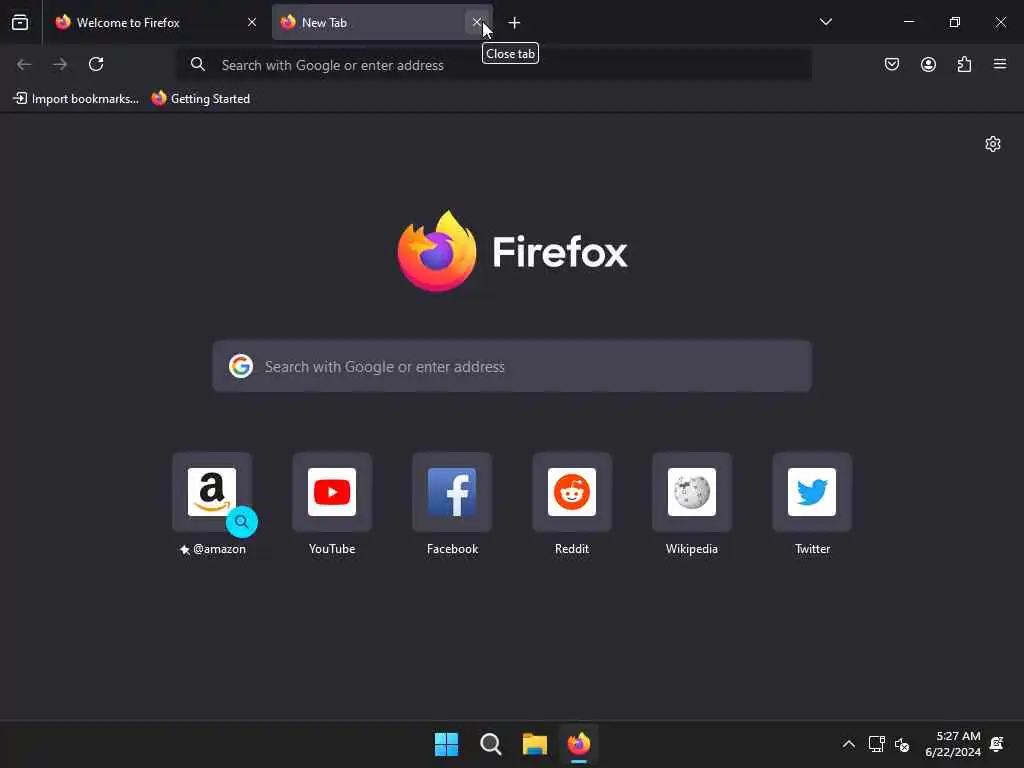This screenshot has height=768, width=1024.
Task: Open Firefox View icon in tab bar
Action: [x=20, y=22]
